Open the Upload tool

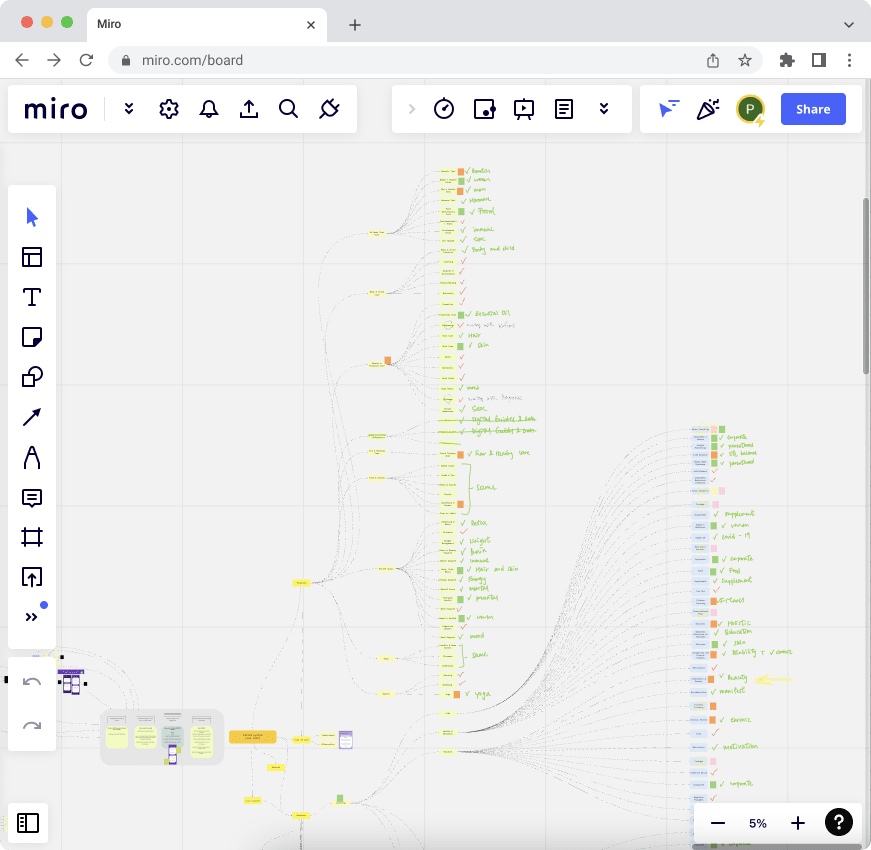pos(32,577)
